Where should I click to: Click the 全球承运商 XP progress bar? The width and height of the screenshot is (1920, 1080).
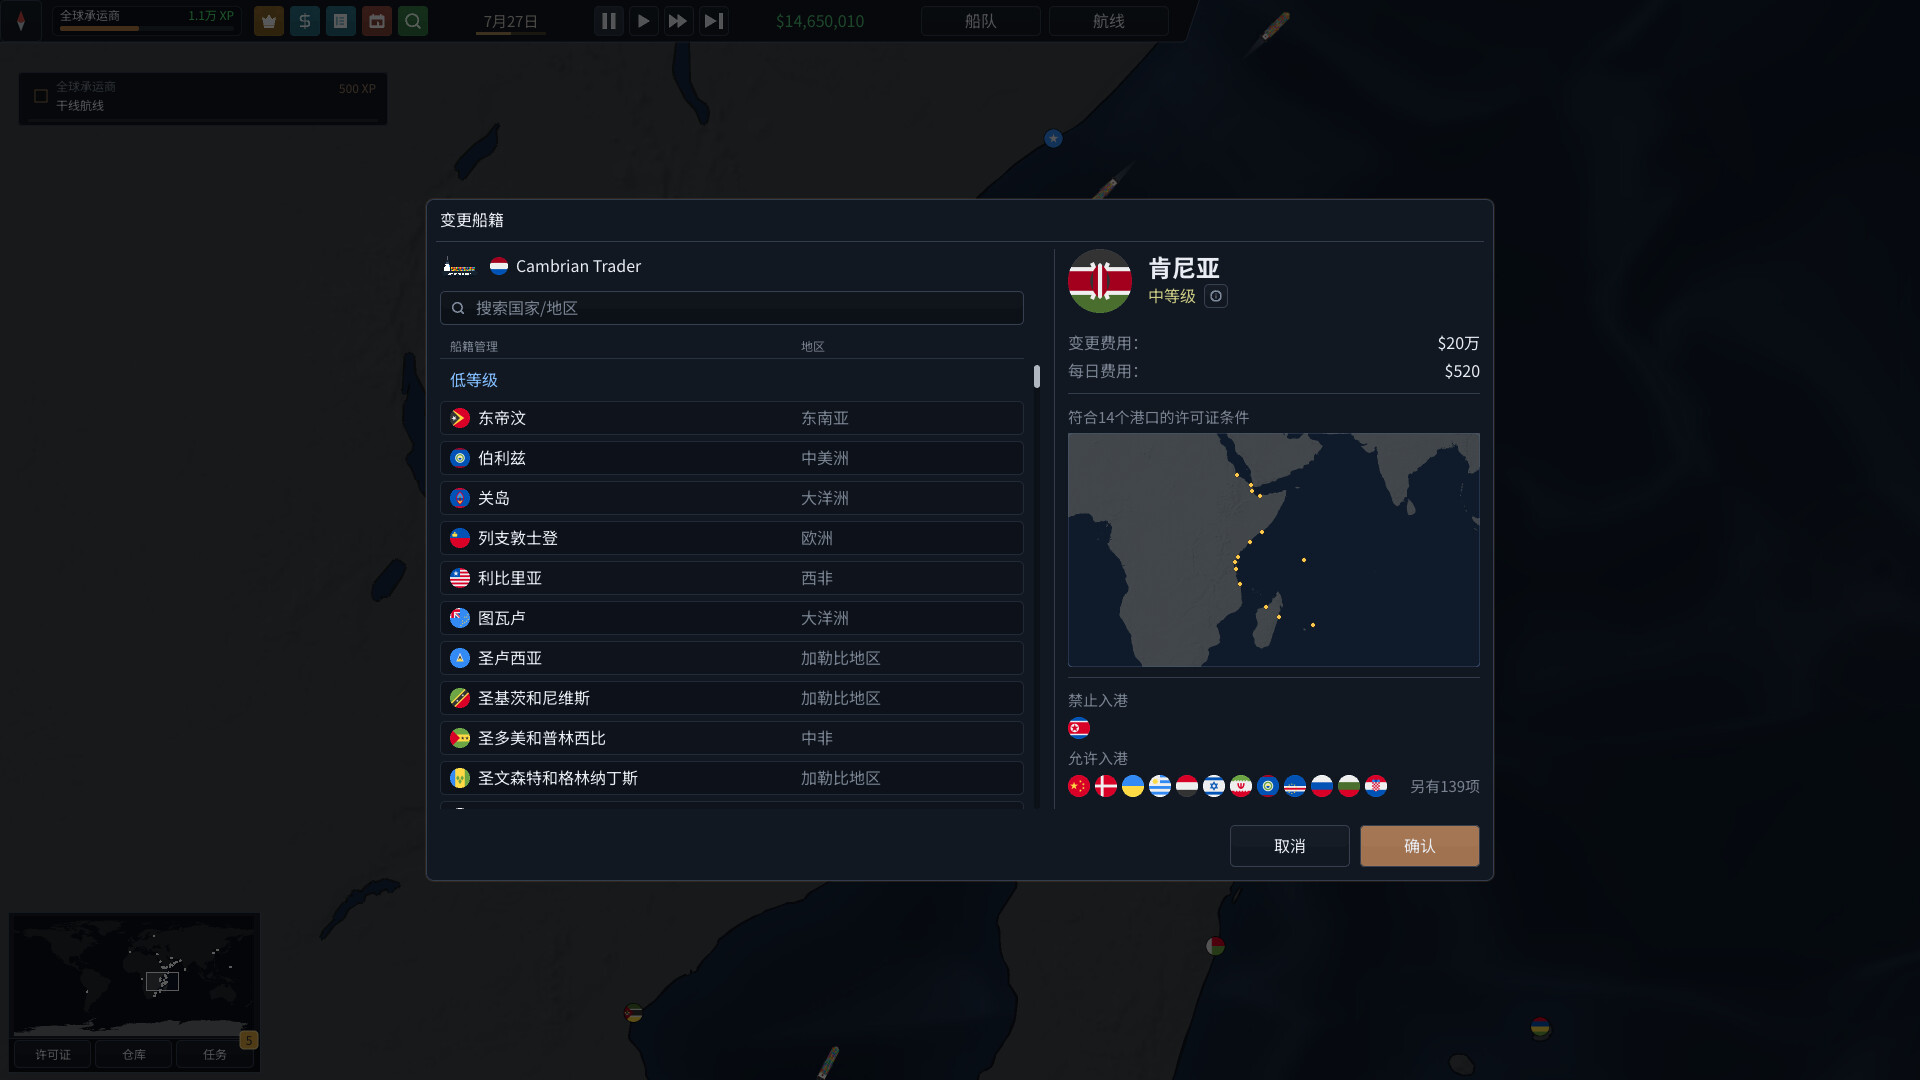click(146, 28)
